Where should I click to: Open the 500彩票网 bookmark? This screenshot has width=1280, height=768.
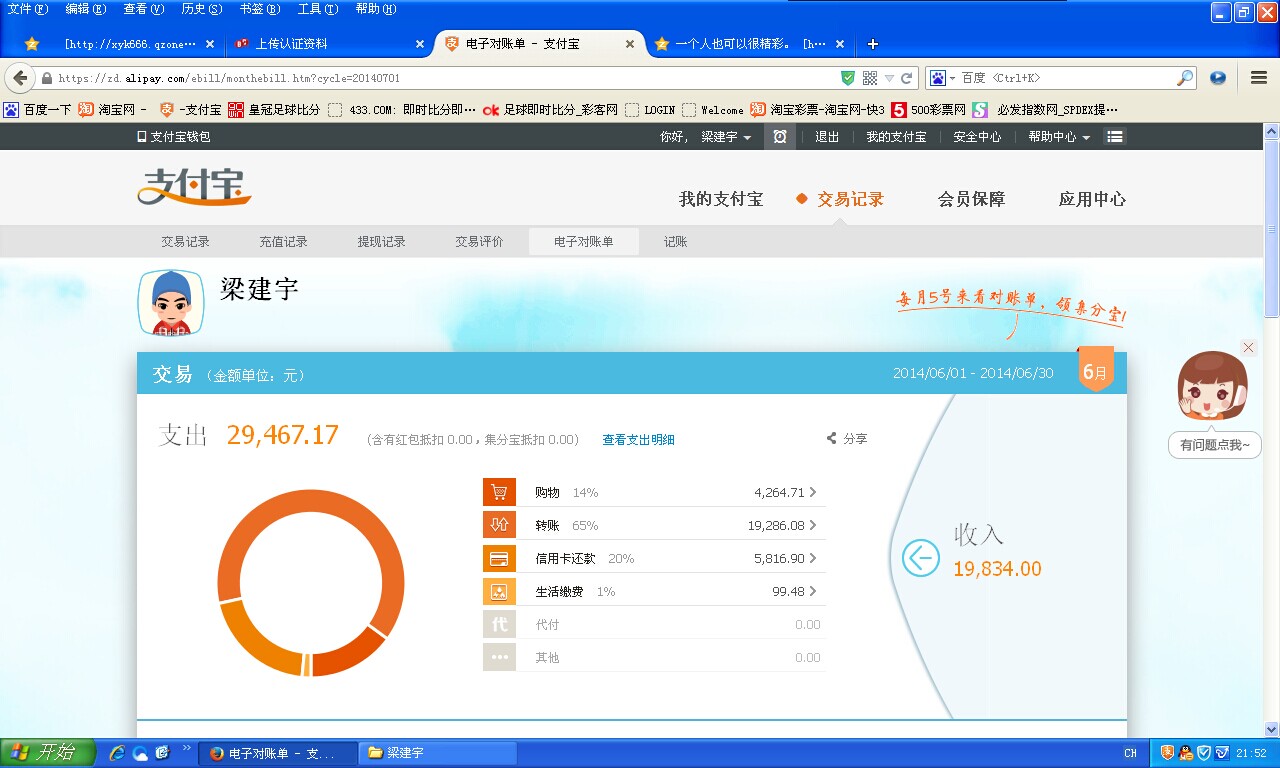(x=929, y=110)
